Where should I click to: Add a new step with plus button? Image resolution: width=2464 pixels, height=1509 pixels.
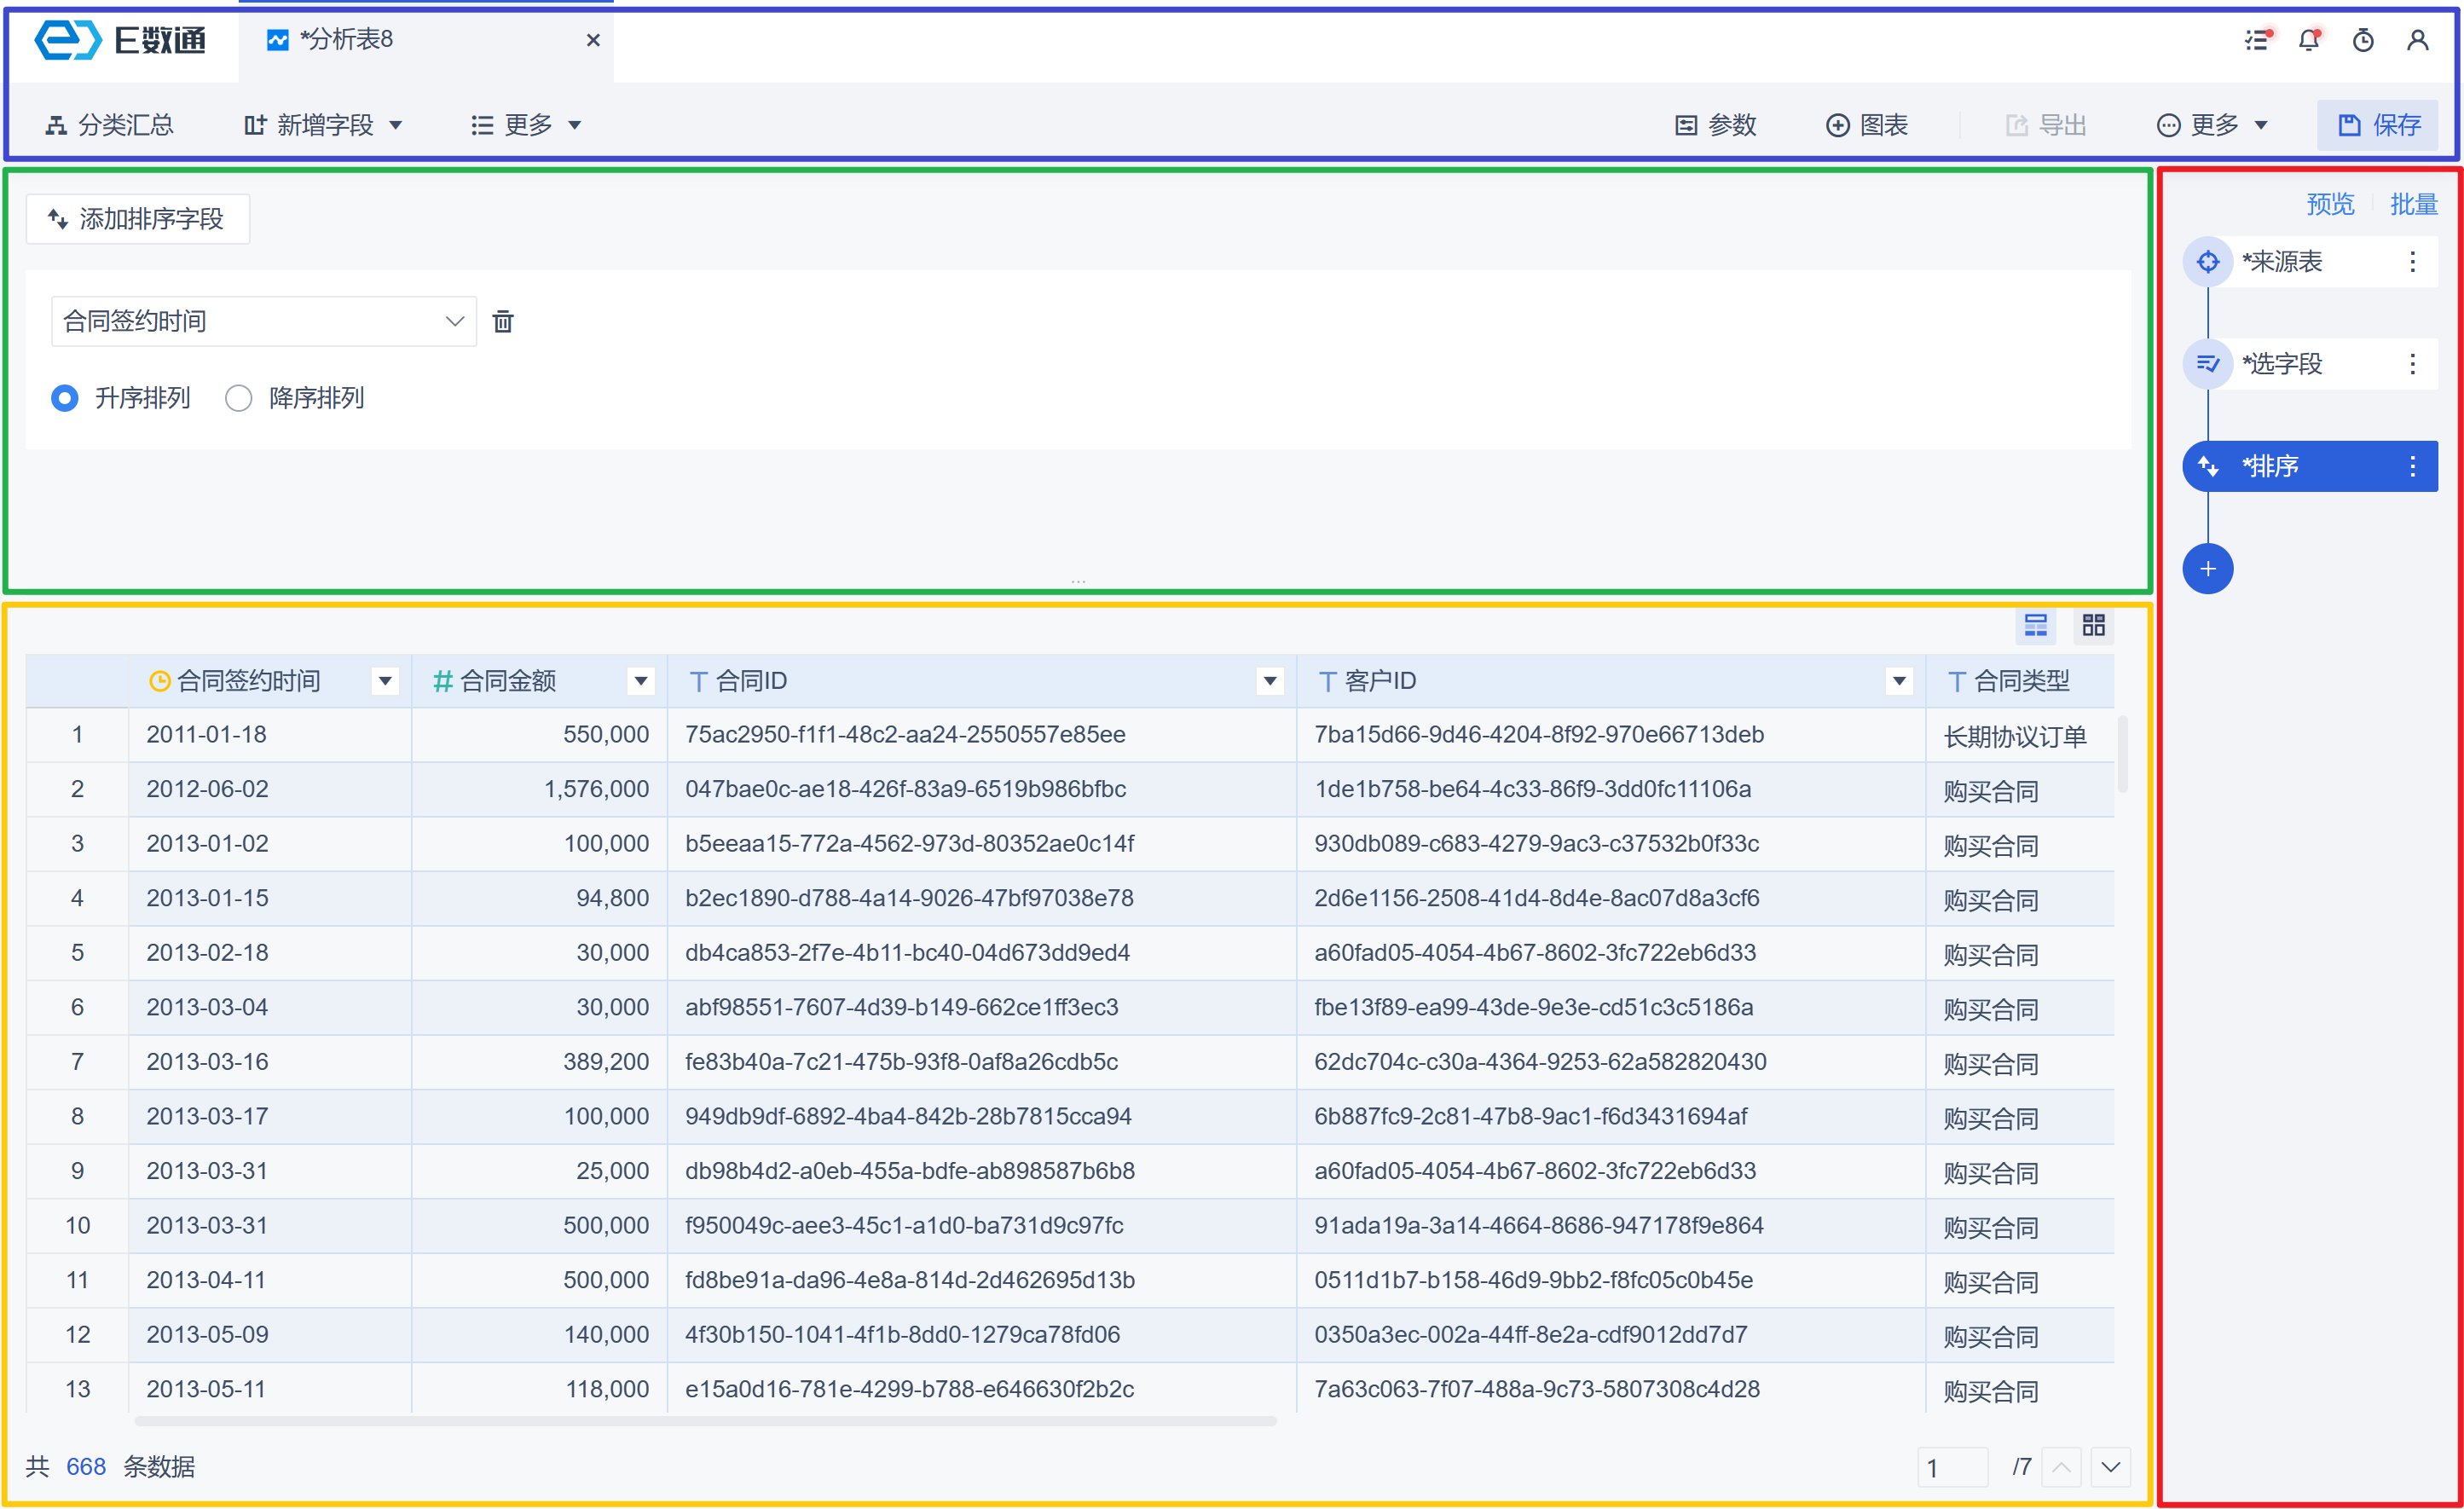click(2207, 569)
